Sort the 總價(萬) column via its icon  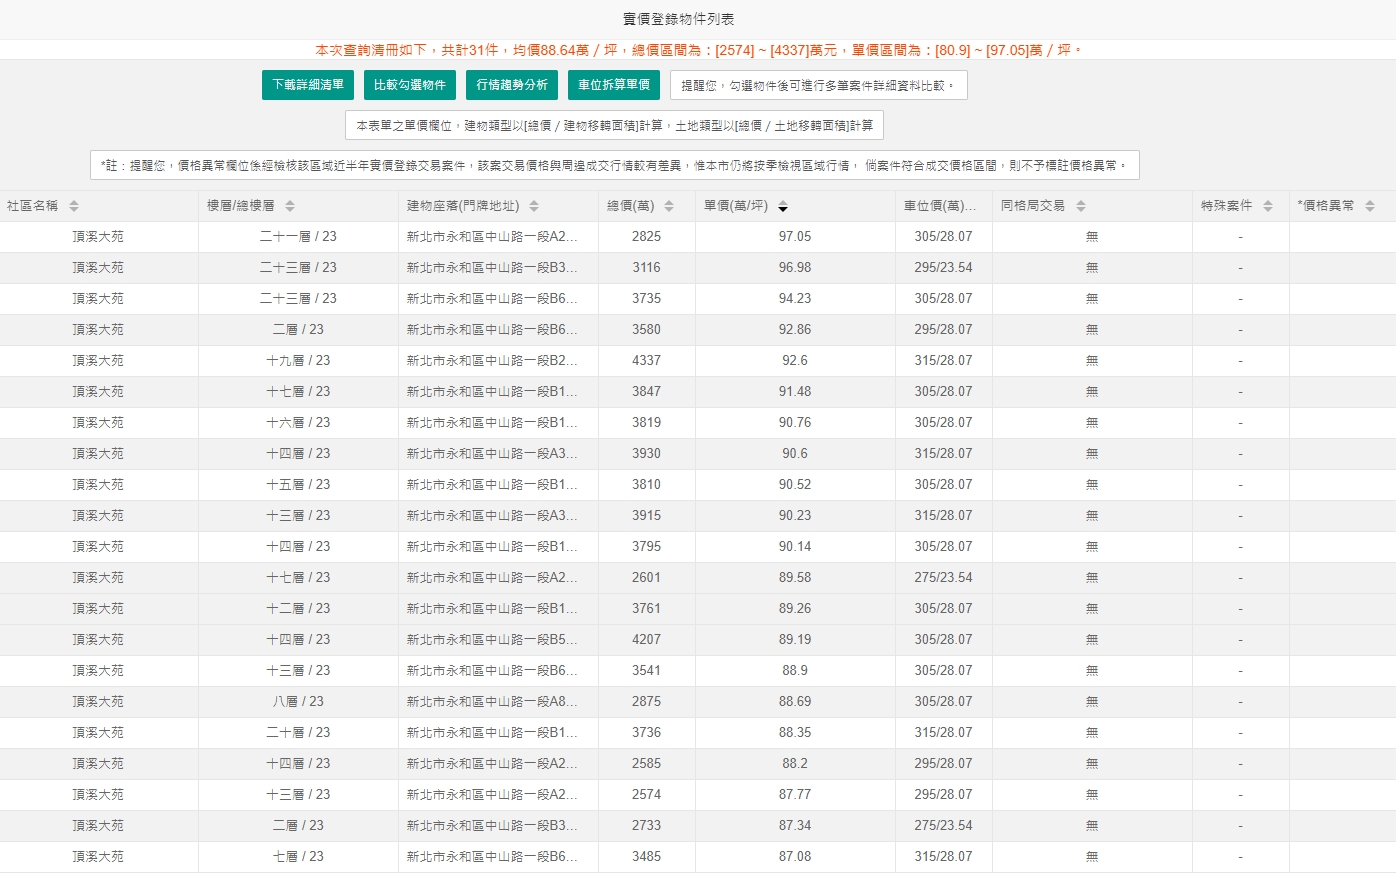pos(669,206)
